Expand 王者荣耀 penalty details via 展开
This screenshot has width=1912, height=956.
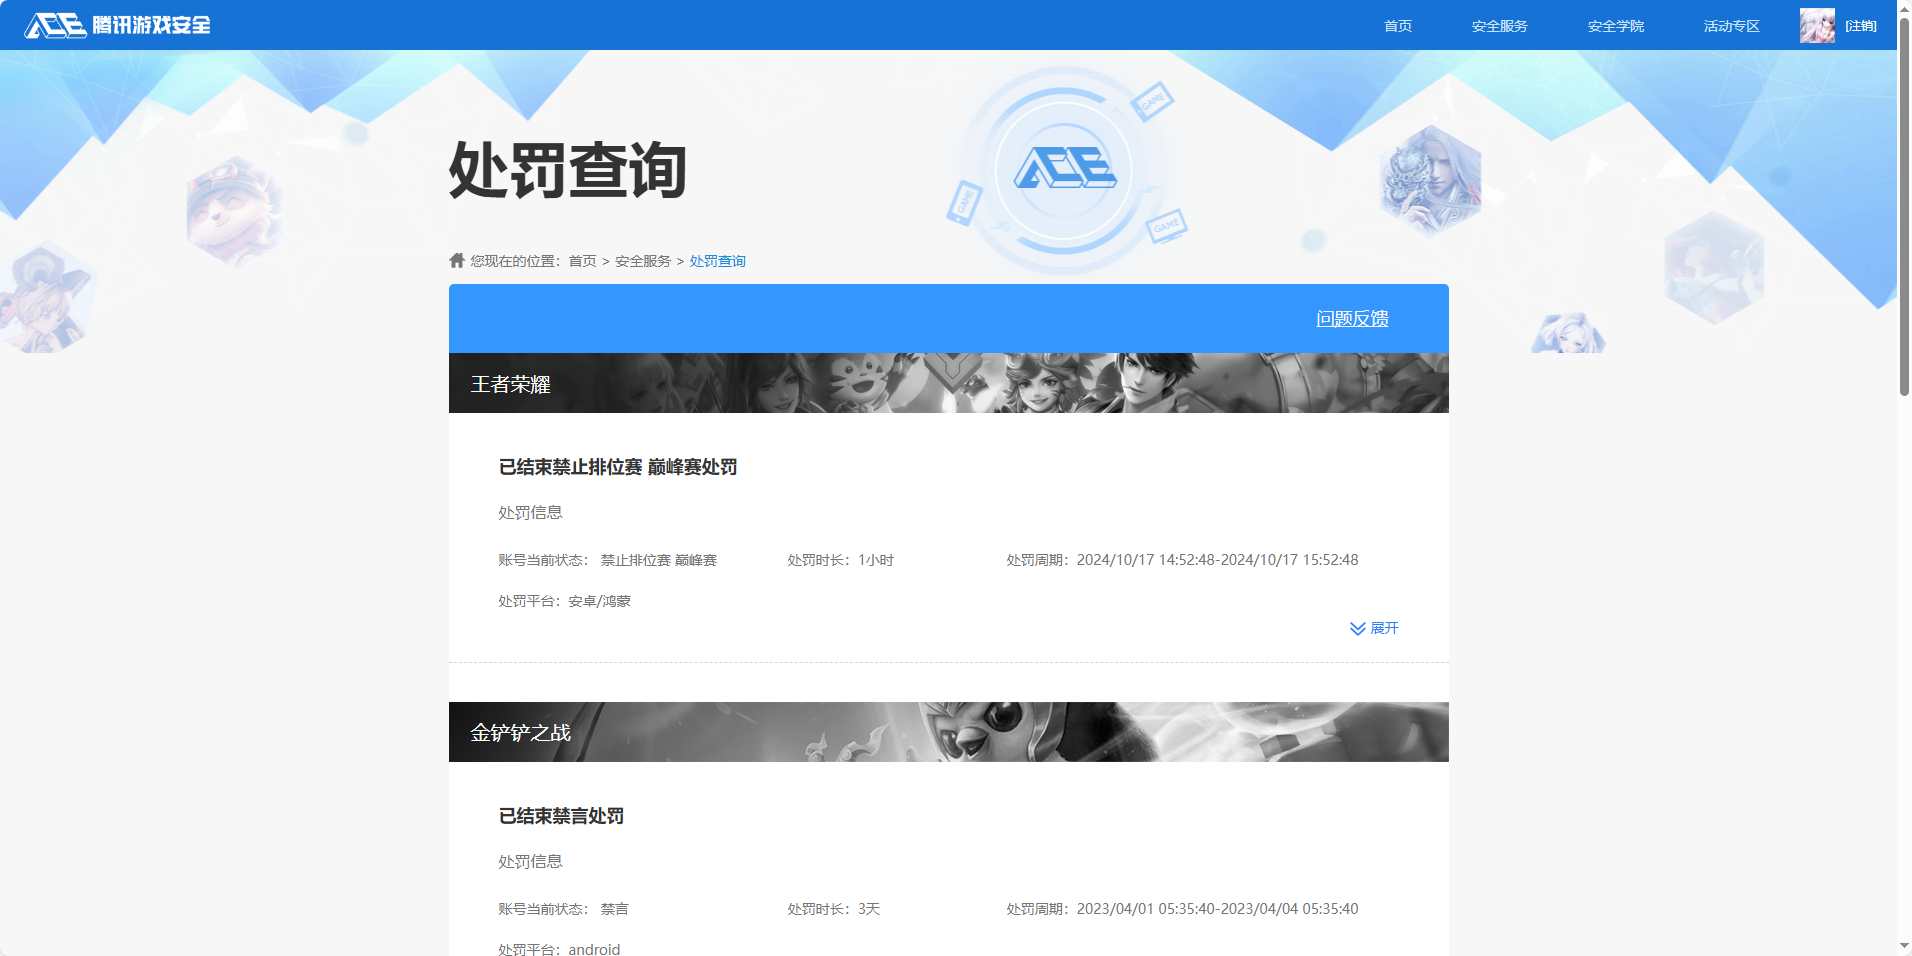point(1384,628)
